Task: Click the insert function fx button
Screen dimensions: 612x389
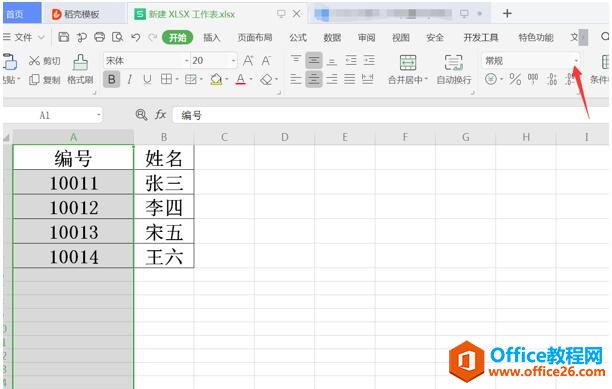Action: (160, 115)
